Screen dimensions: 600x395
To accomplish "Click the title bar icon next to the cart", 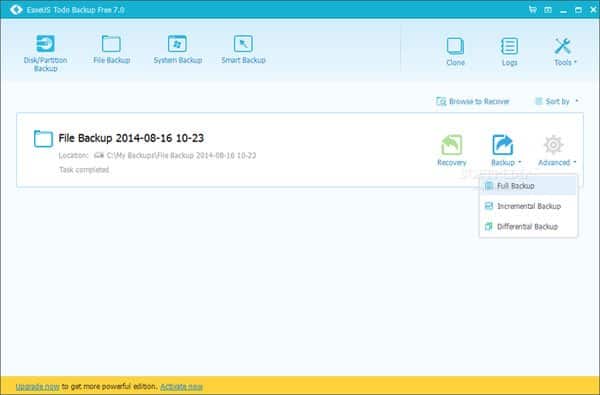I will click(548, 10).
